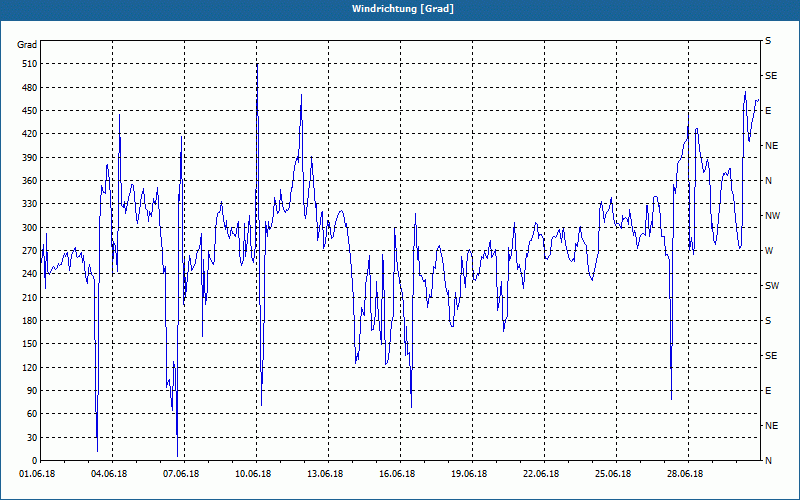
Task: Select the 270 y-axis value
Action: coord(30,251)
